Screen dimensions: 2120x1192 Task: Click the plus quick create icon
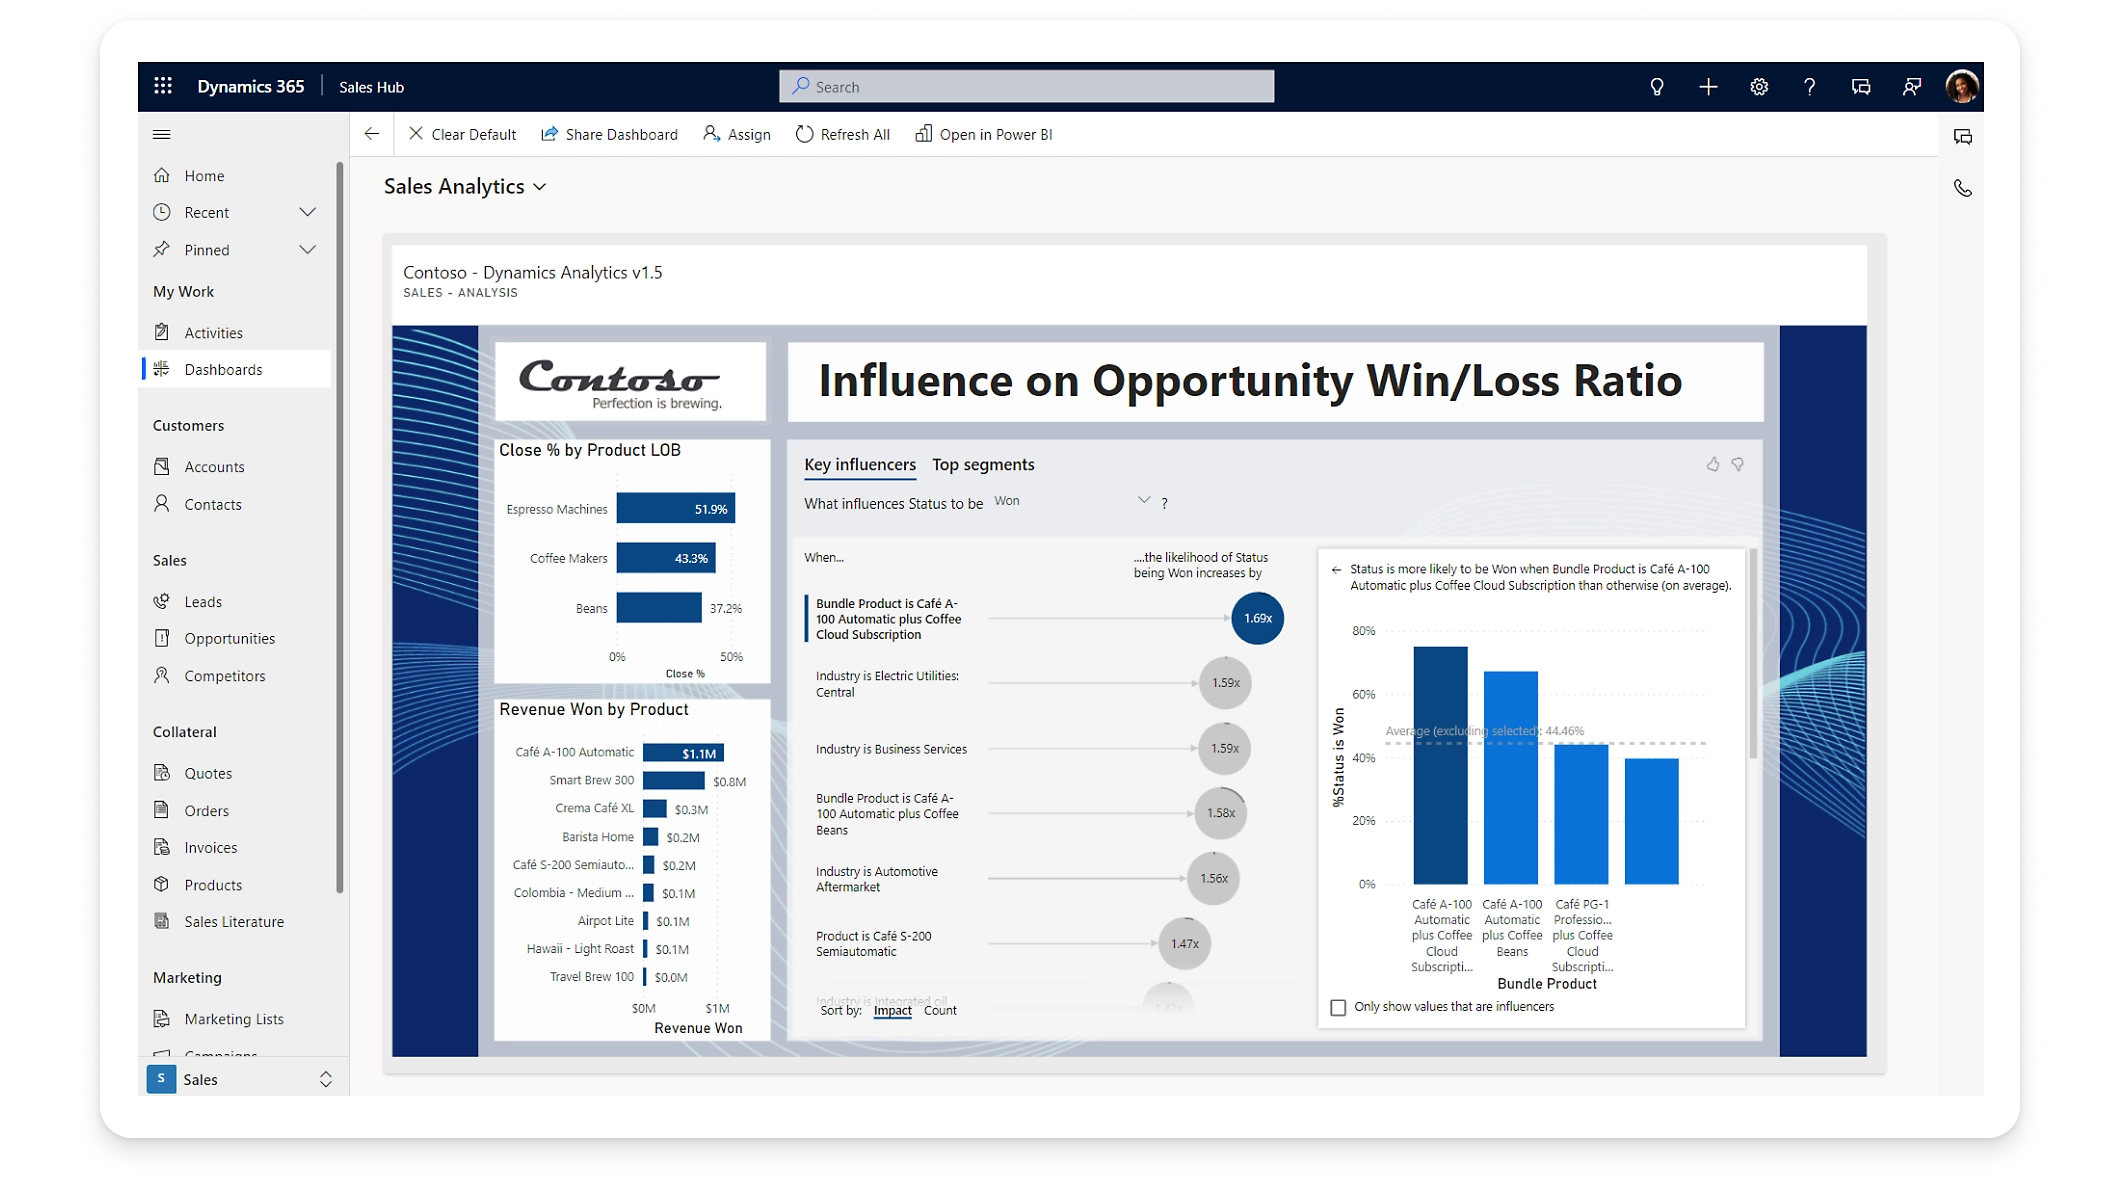click(x=1708, y=87)
